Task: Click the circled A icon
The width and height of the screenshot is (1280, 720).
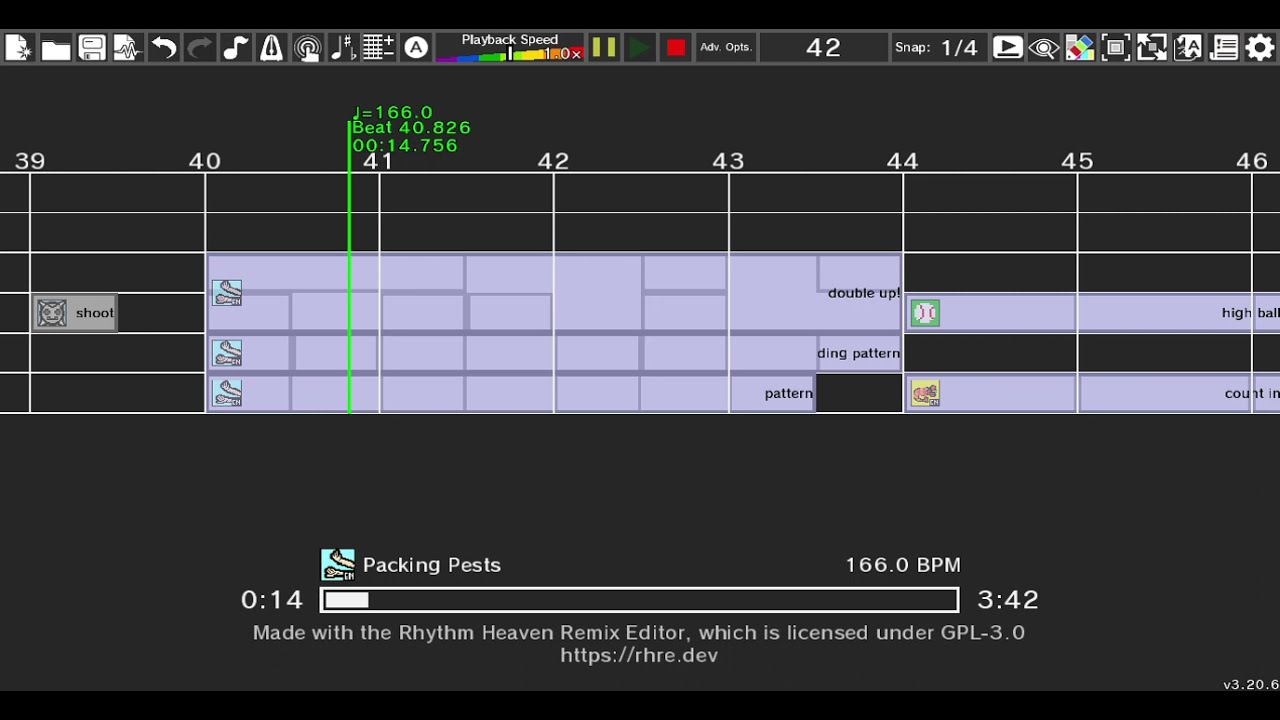Action: (x=415, y=48)
